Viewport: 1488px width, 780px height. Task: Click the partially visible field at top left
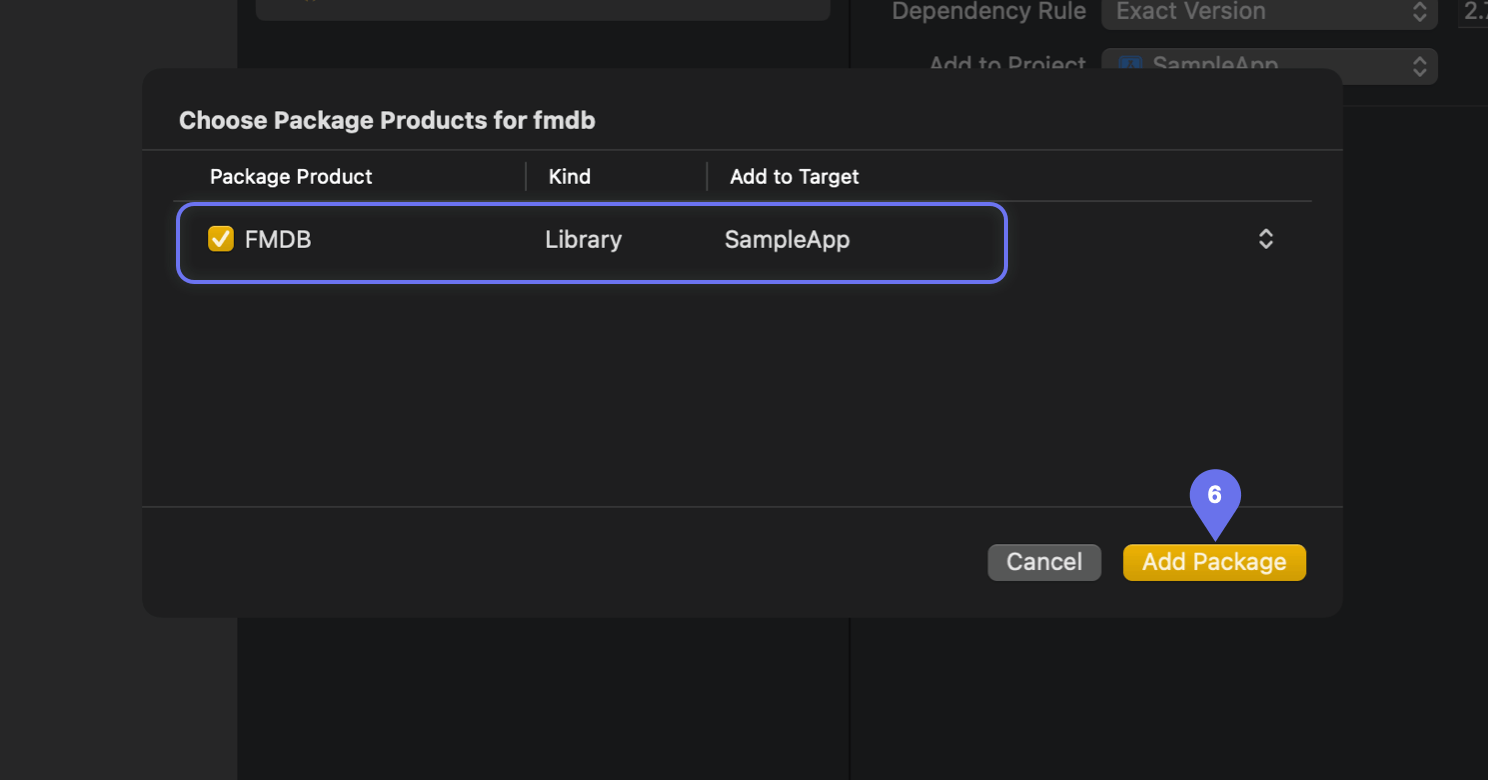pos(542,9)
